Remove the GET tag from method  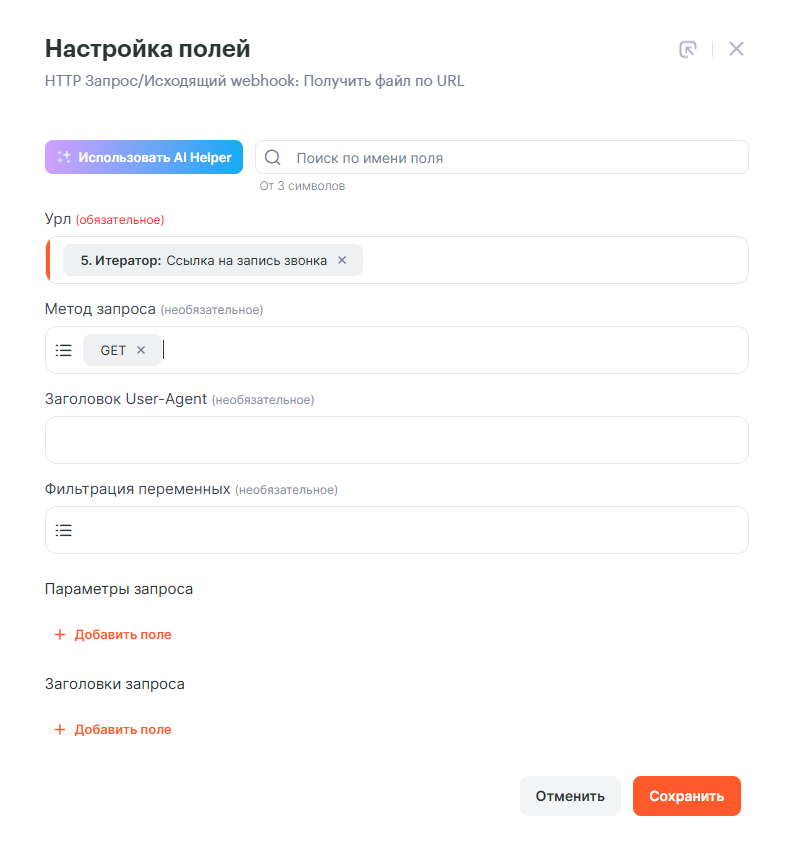(x=141, y=350)
